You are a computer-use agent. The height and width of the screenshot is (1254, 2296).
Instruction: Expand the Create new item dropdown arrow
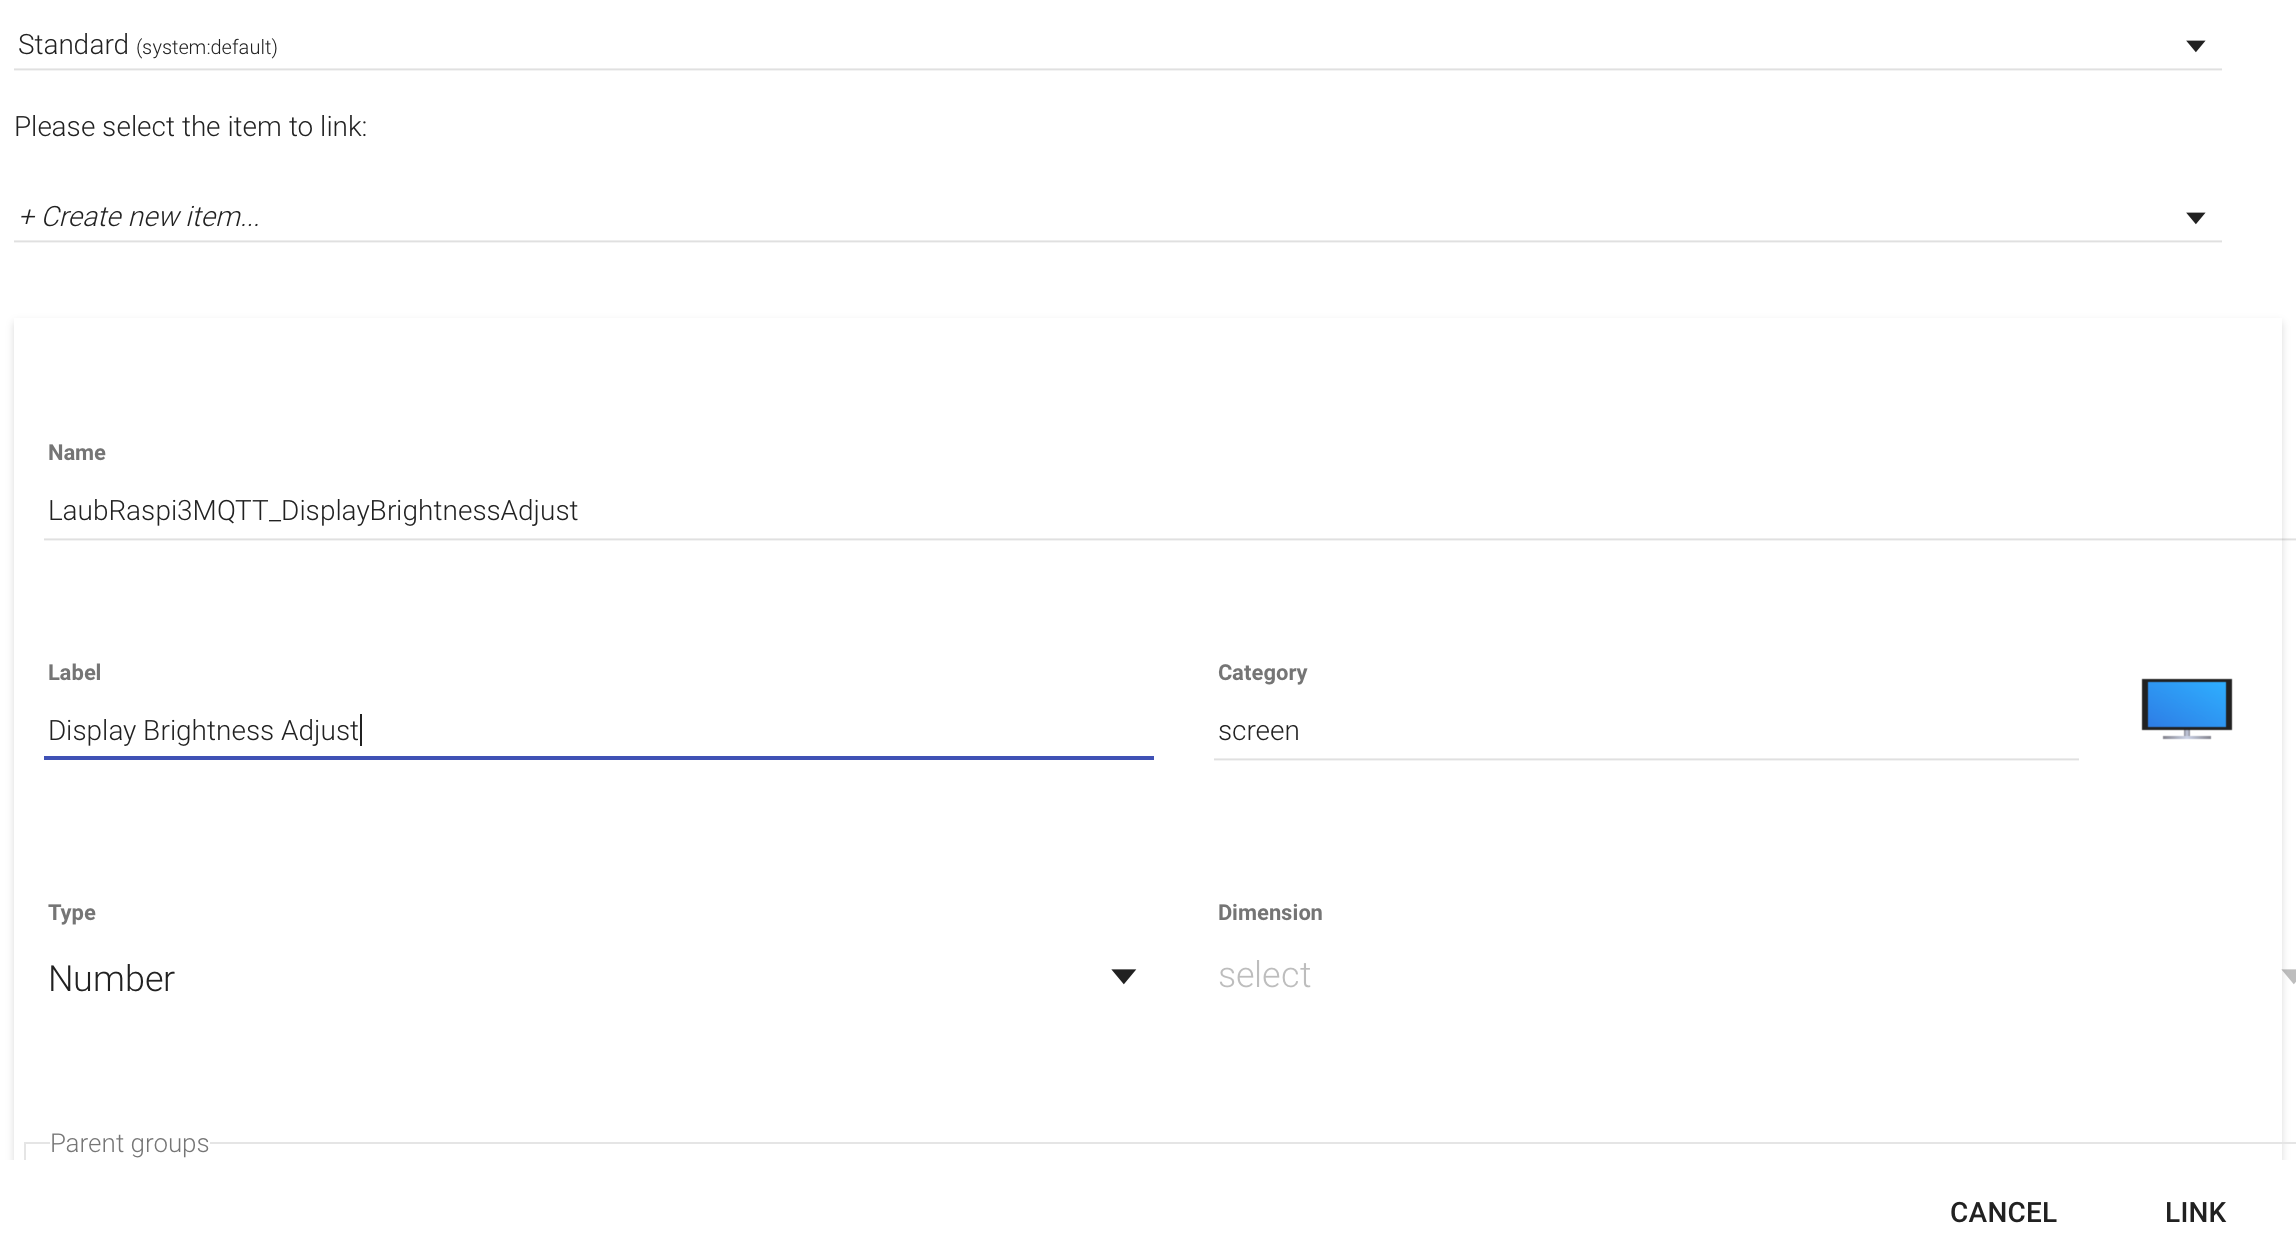[x=2195, y=218]
